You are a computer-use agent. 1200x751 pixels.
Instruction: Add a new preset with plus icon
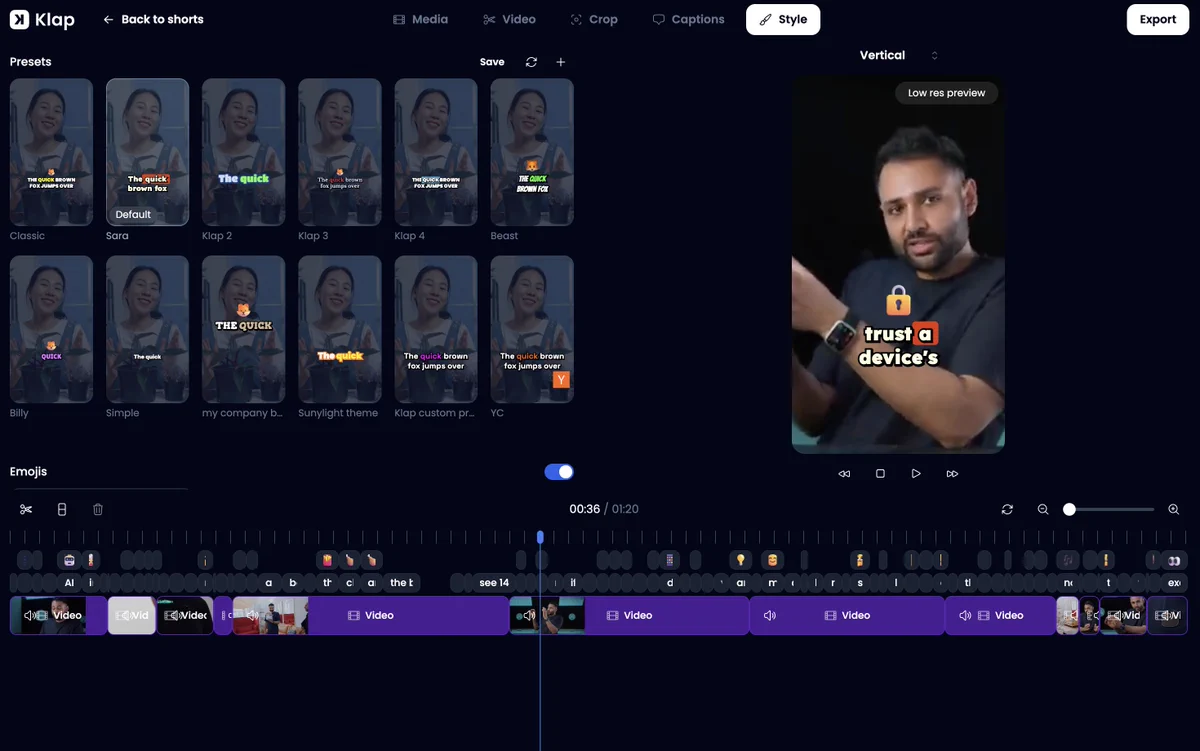[561, 62]
